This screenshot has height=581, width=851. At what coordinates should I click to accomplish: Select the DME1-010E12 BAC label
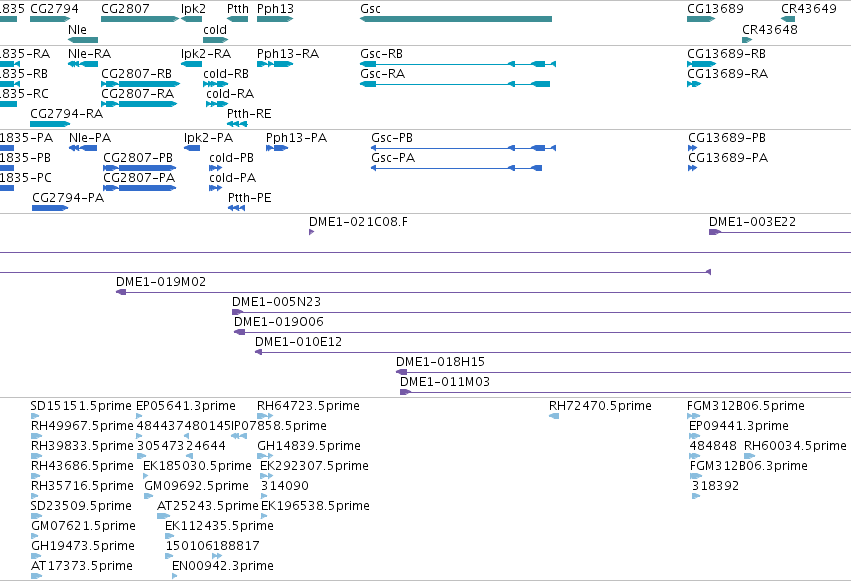(299, 342)
